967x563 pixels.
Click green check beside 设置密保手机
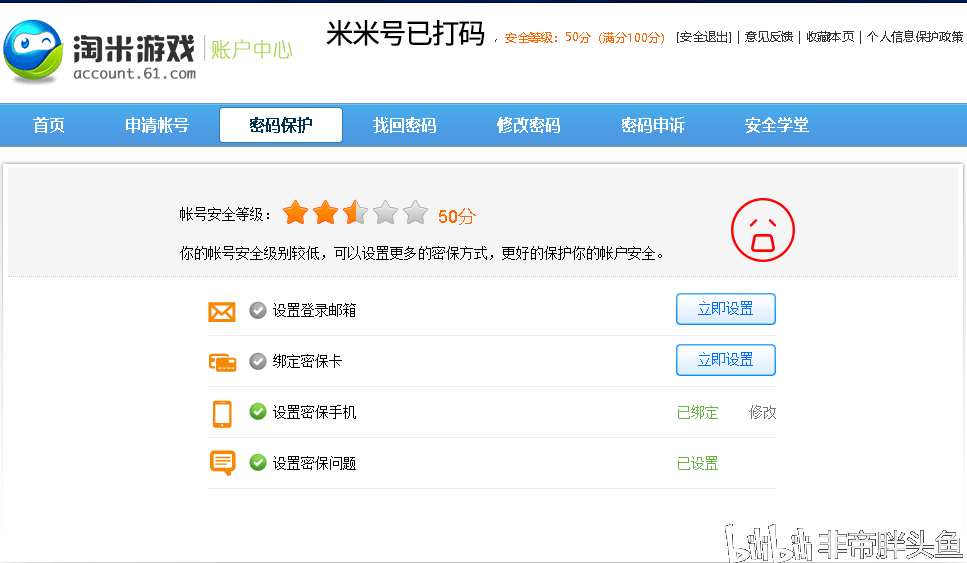pos(258,411)
